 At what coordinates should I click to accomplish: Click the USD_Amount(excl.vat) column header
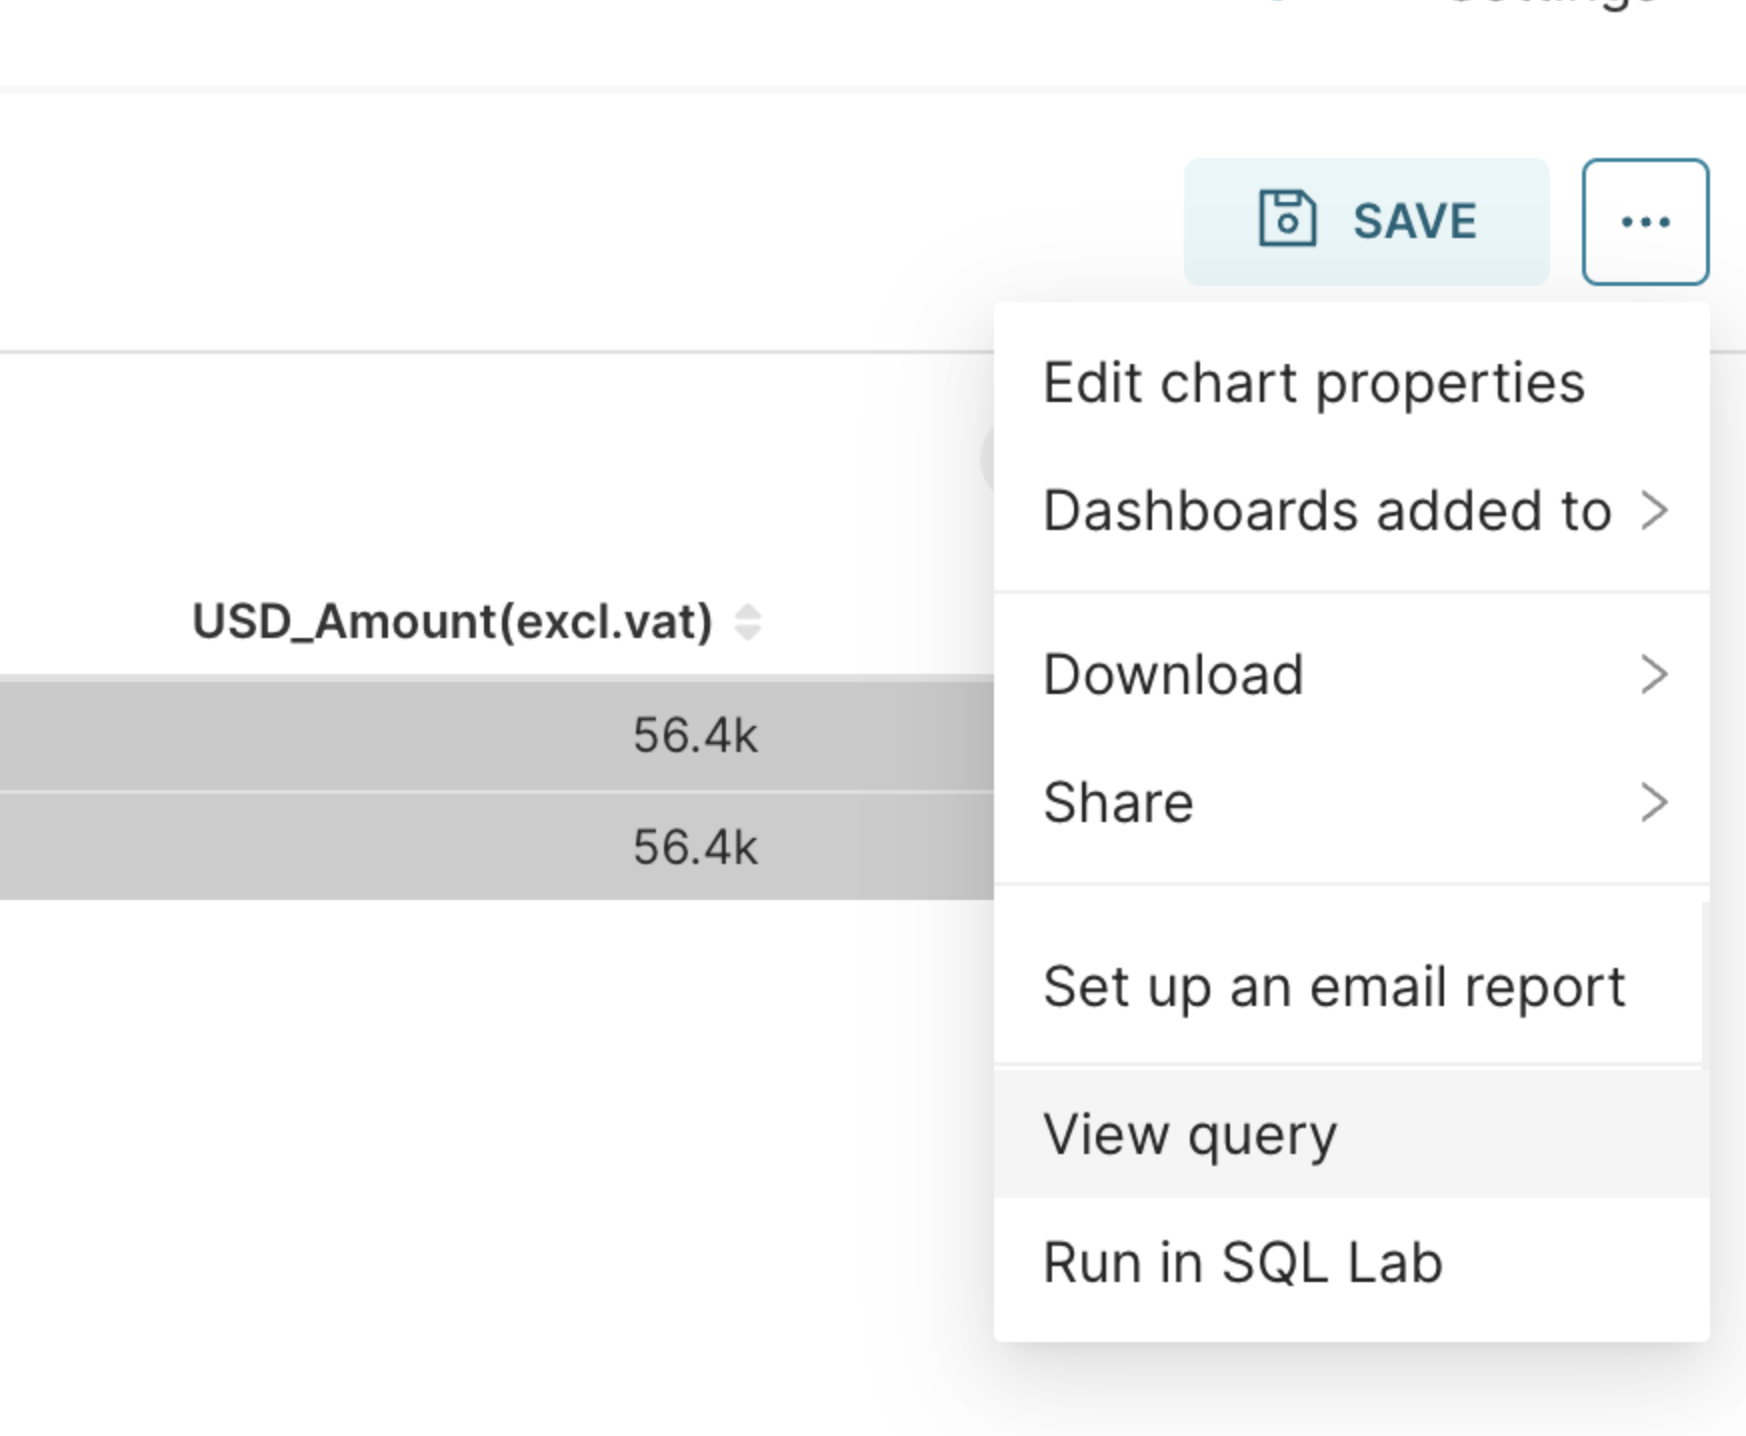452,622
